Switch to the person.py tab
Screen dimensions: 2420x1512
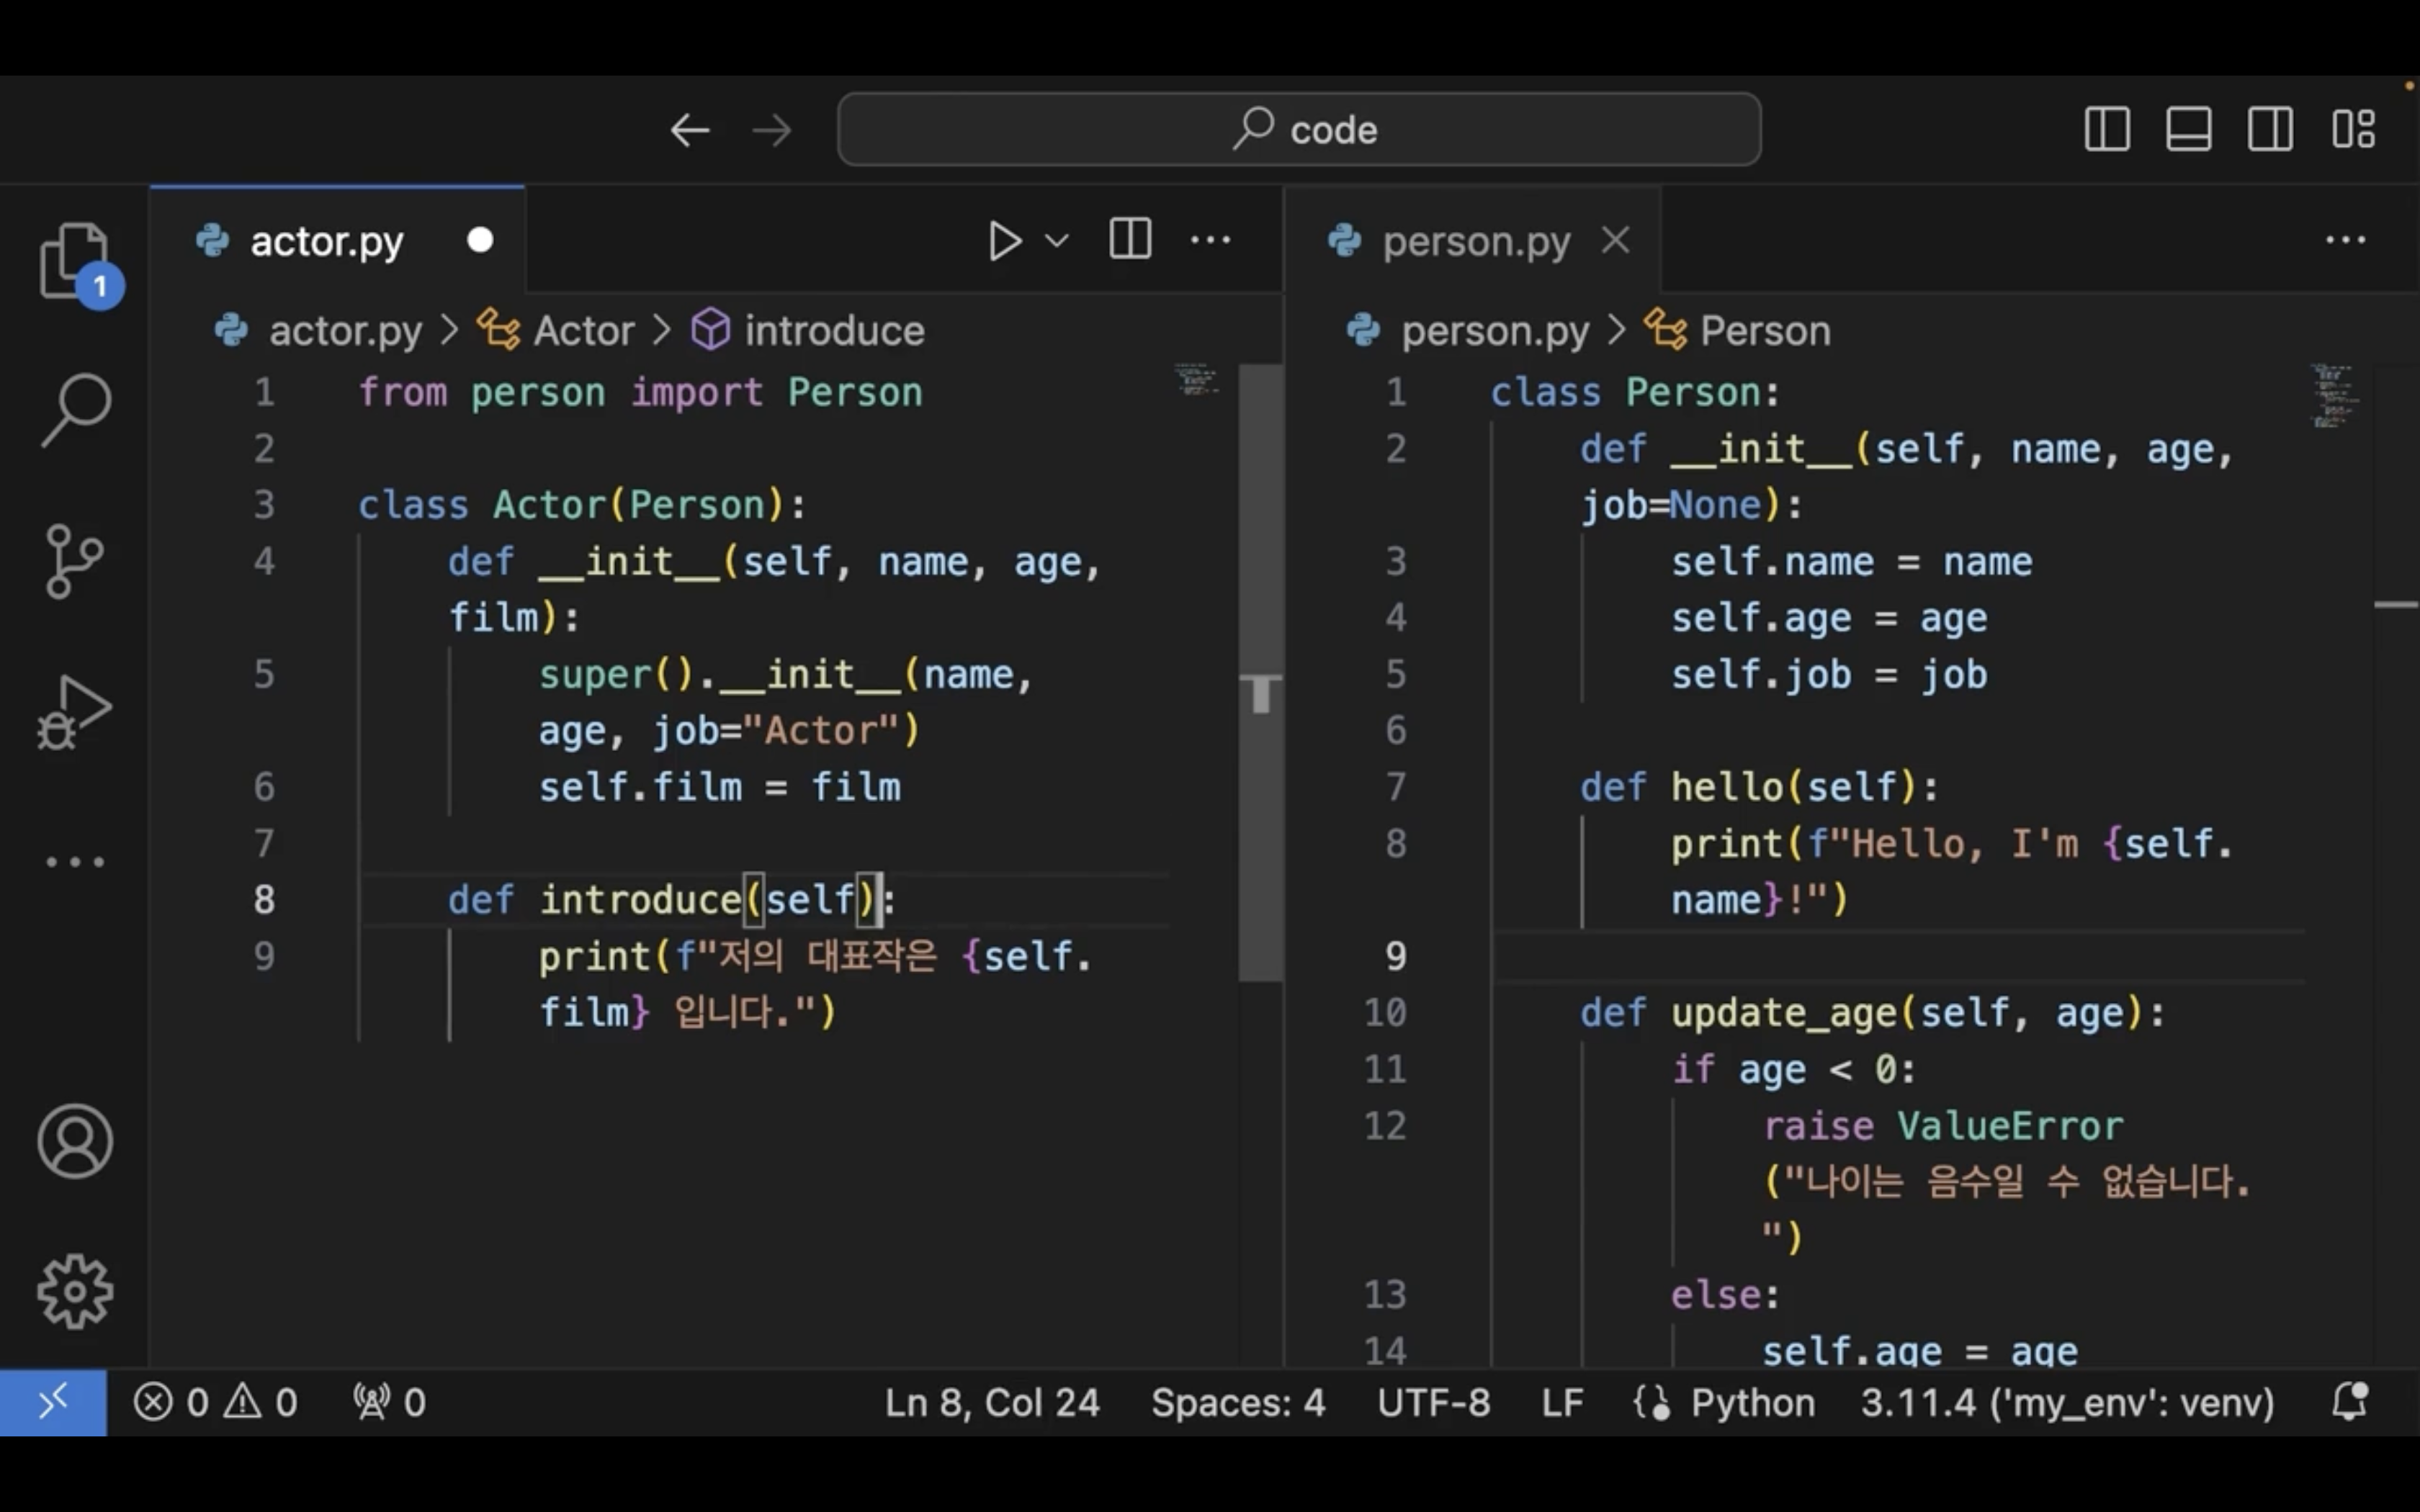click(1475, 241)
